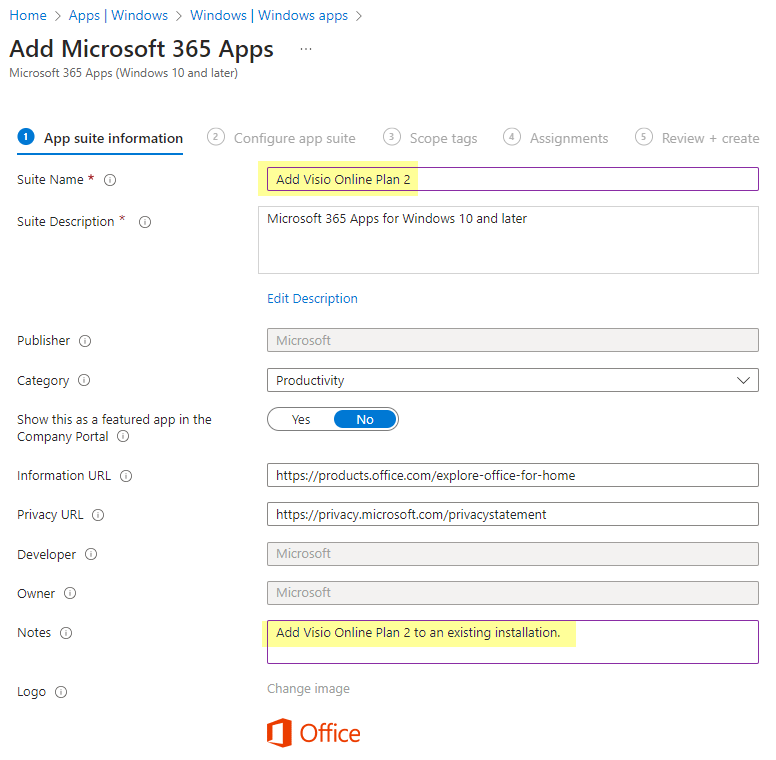Select No on the featured app toggle
This screenshot has width=776, height=760.
(x=365, y=420)
